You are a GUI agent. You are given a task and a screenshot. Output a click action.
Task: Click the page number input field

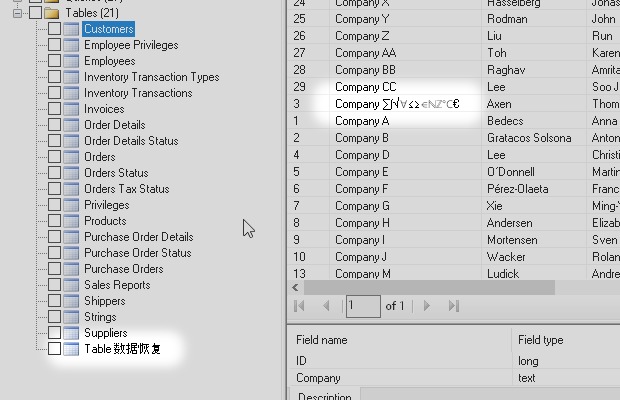[363, 306]
